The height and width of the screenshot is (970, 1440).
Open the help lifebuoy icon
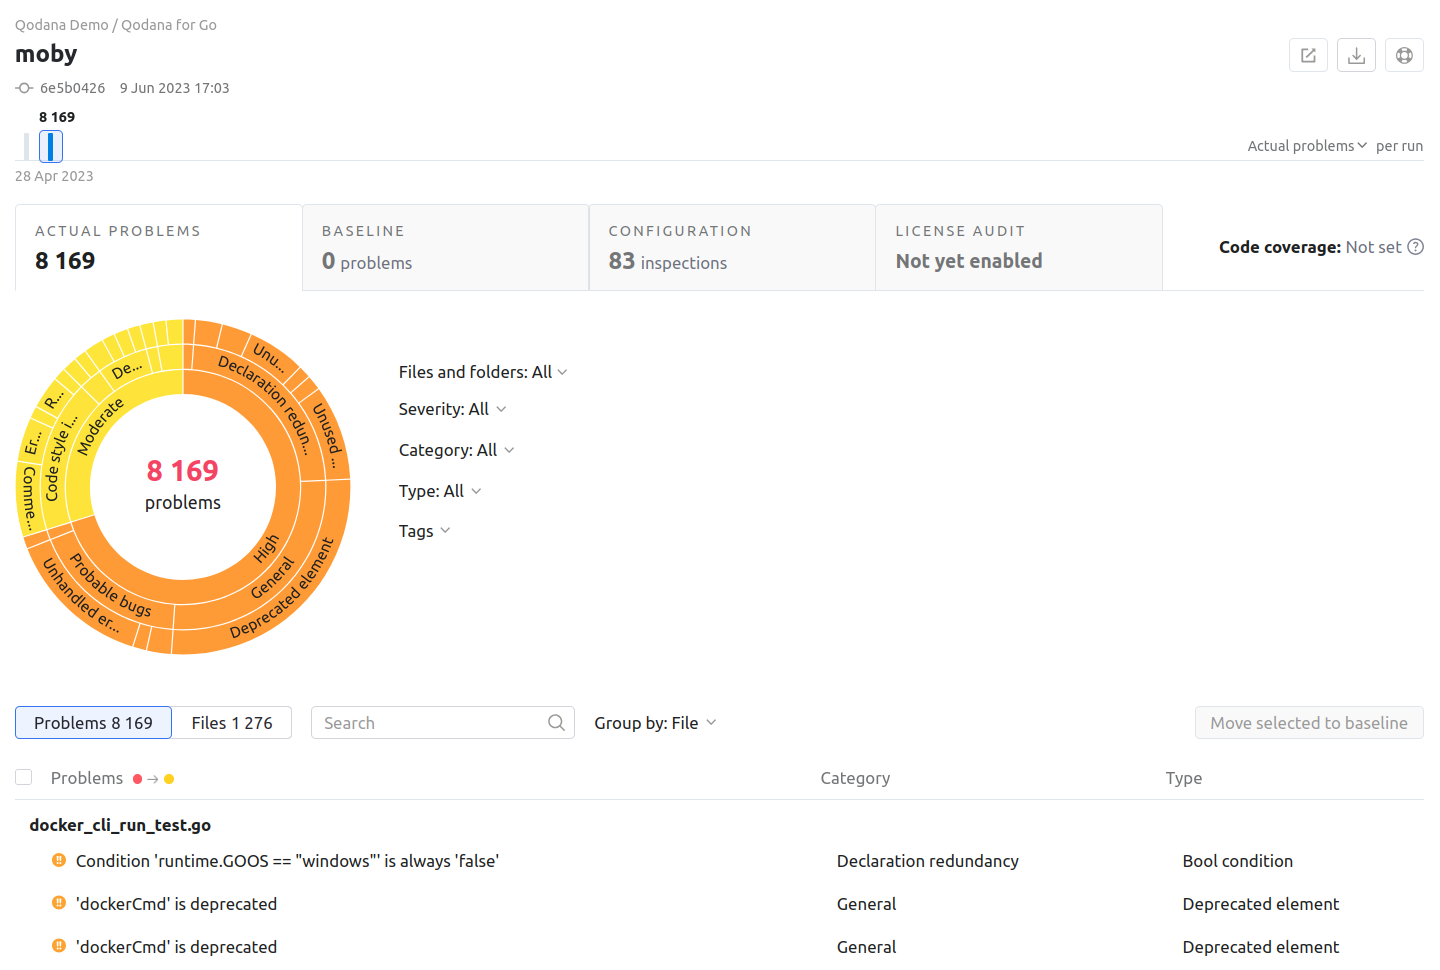[x=1404, y=56]
